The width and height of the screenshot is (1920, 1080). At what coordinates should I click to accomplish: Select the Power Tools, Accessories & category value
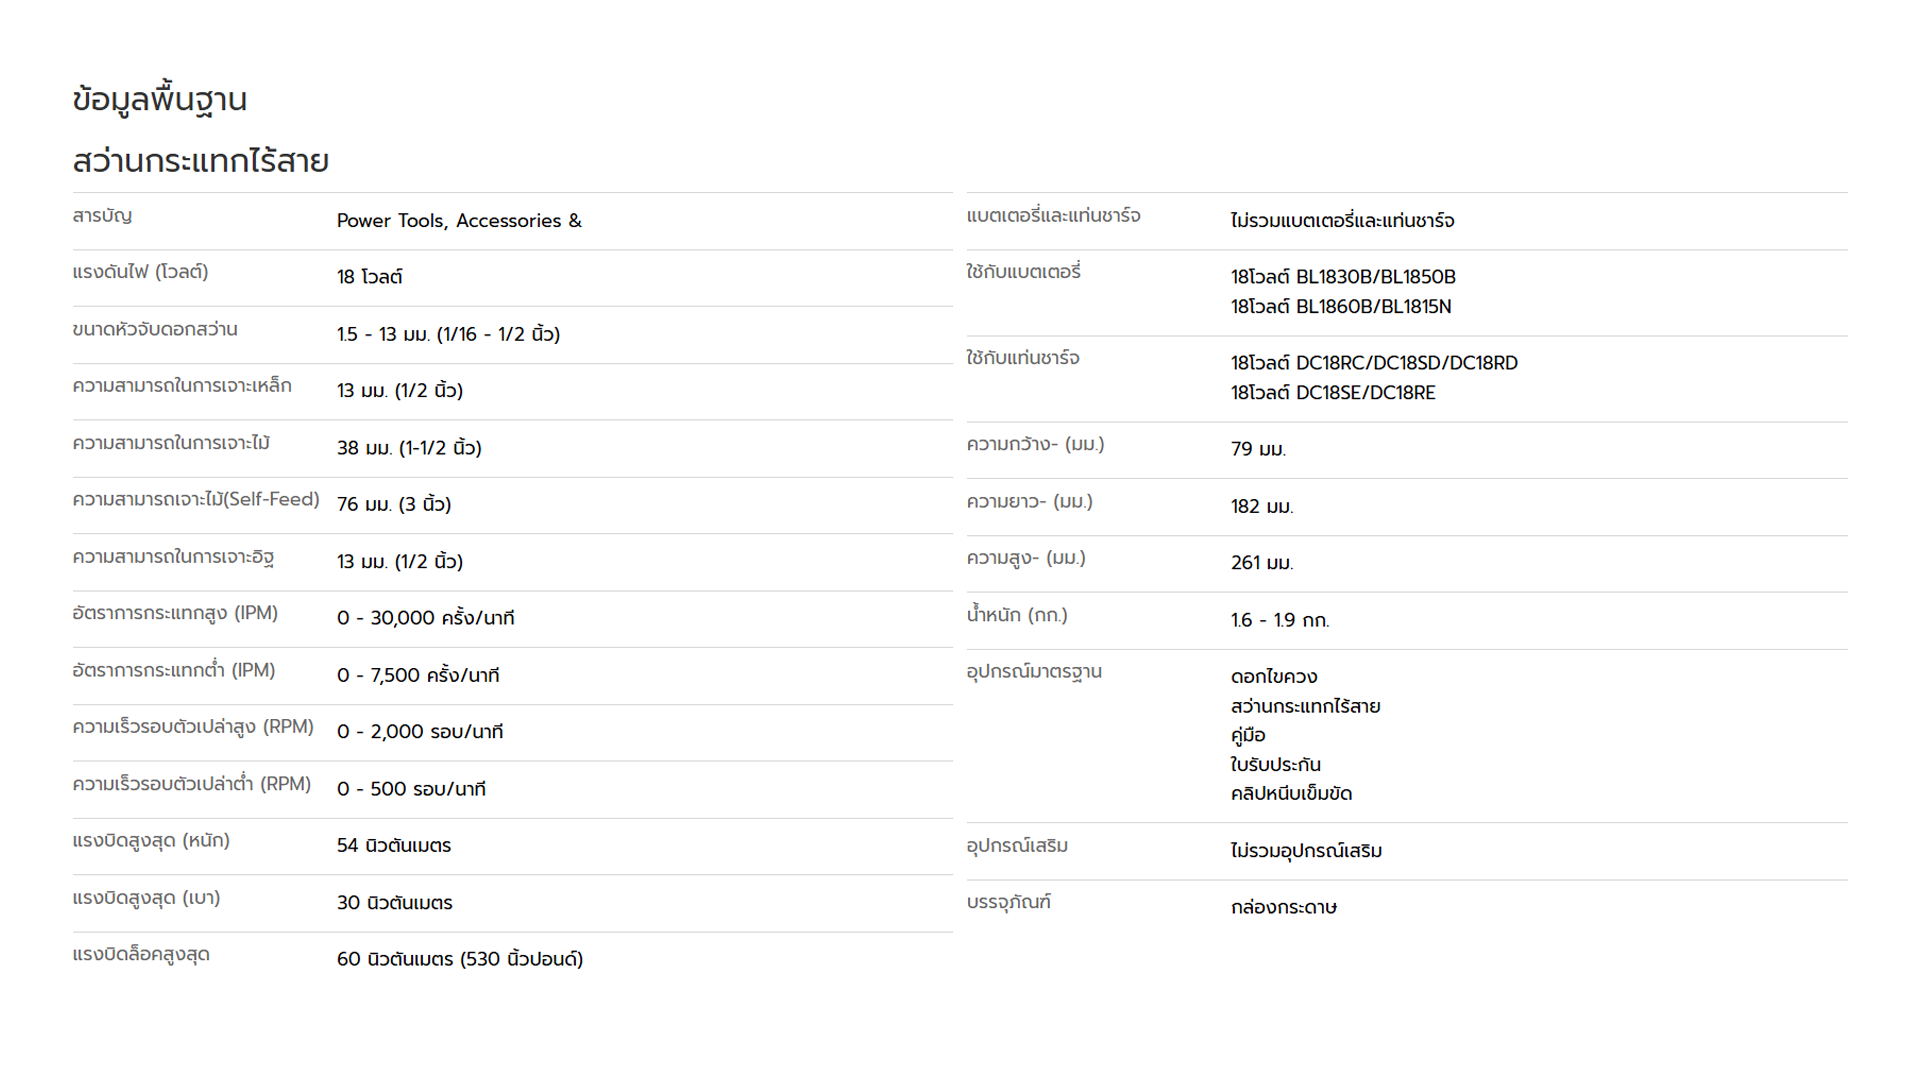pos(459,221)
